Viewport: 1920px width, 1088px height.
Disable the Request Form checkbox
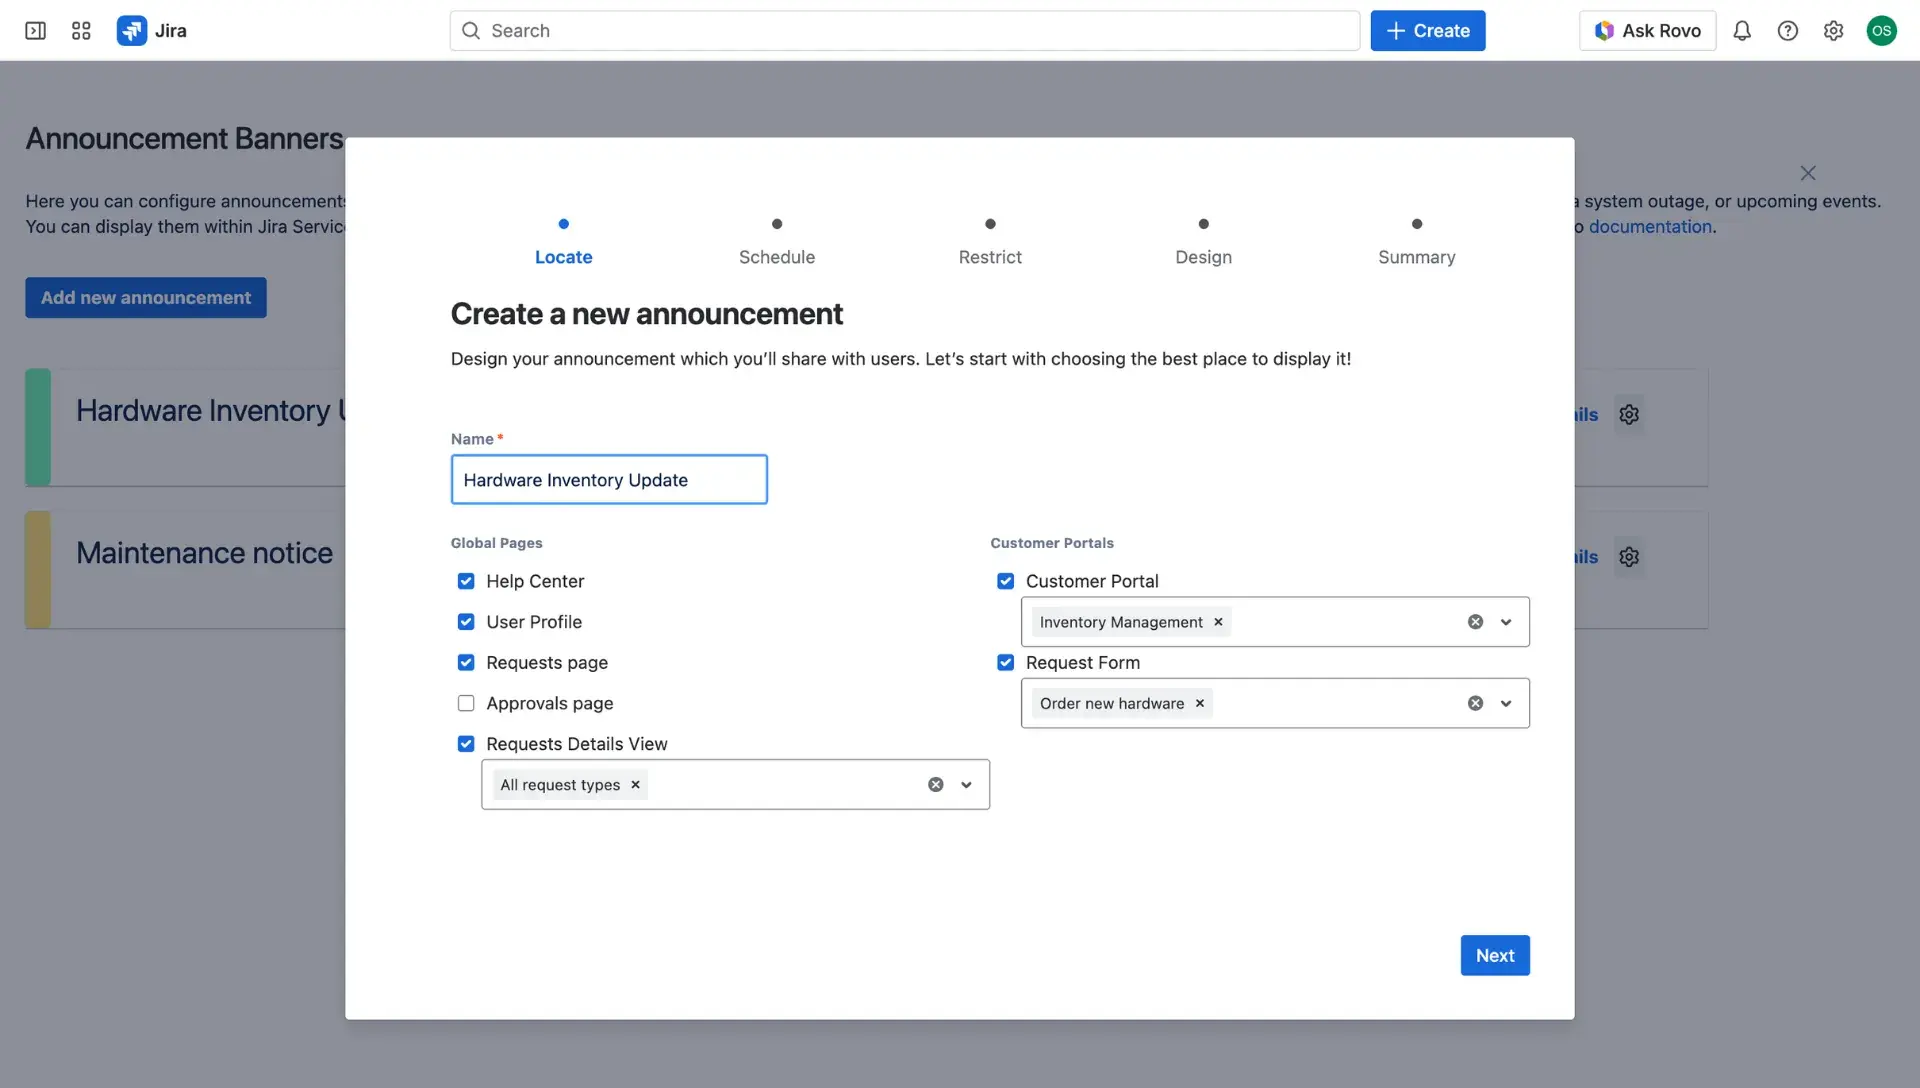[x=1005, y=662]
